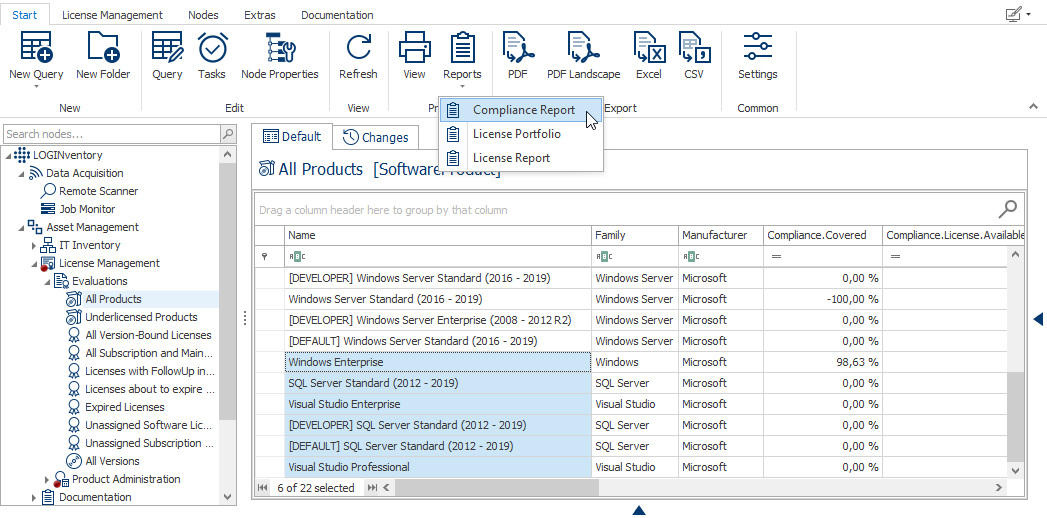Click the tree panel vertical scrollbar thumb

coord(228,292)
